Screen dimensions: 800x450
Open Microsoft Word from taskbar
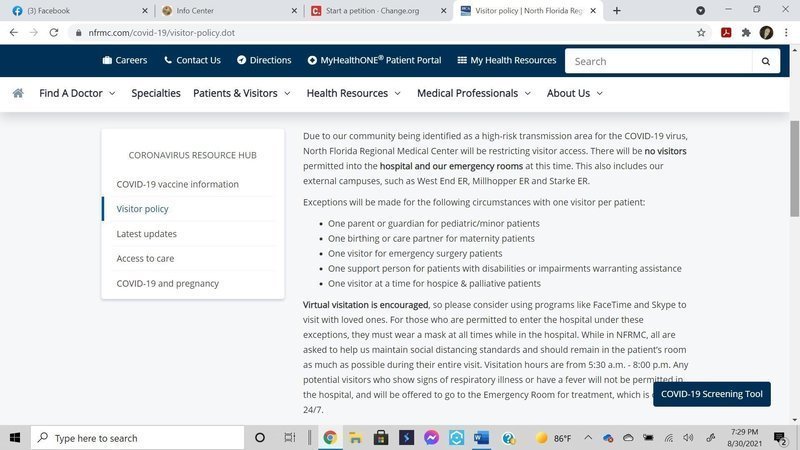pos(481,438)
